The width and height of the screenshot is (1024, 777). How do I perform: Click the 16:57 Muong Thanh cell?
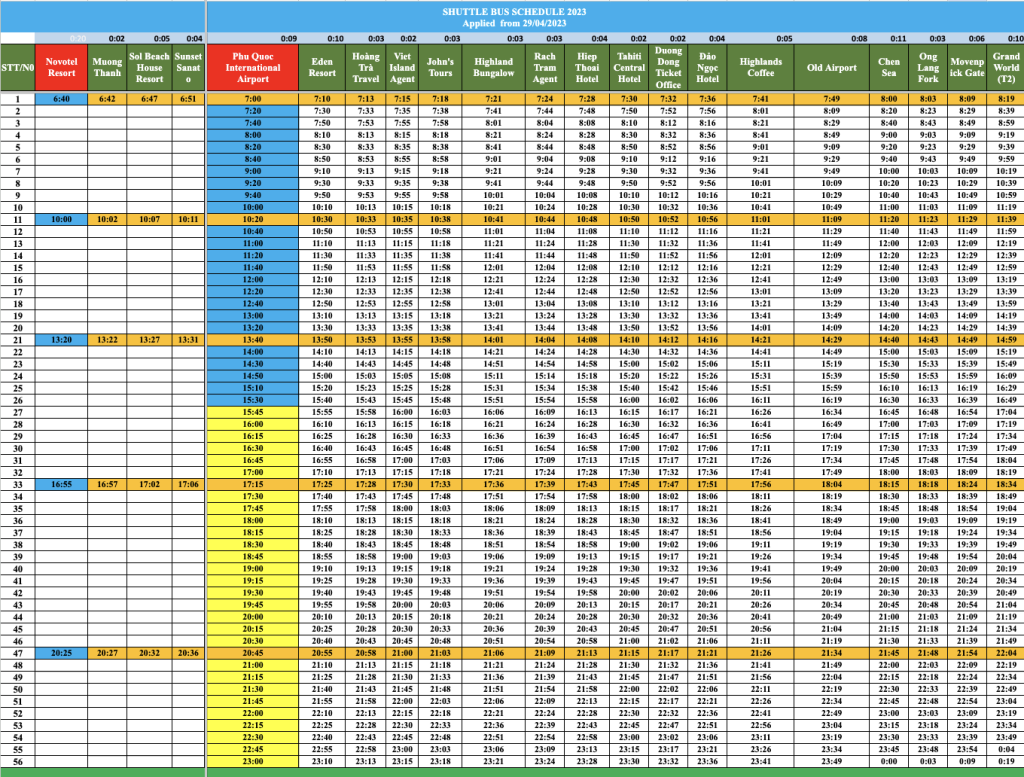click(107, 484)
